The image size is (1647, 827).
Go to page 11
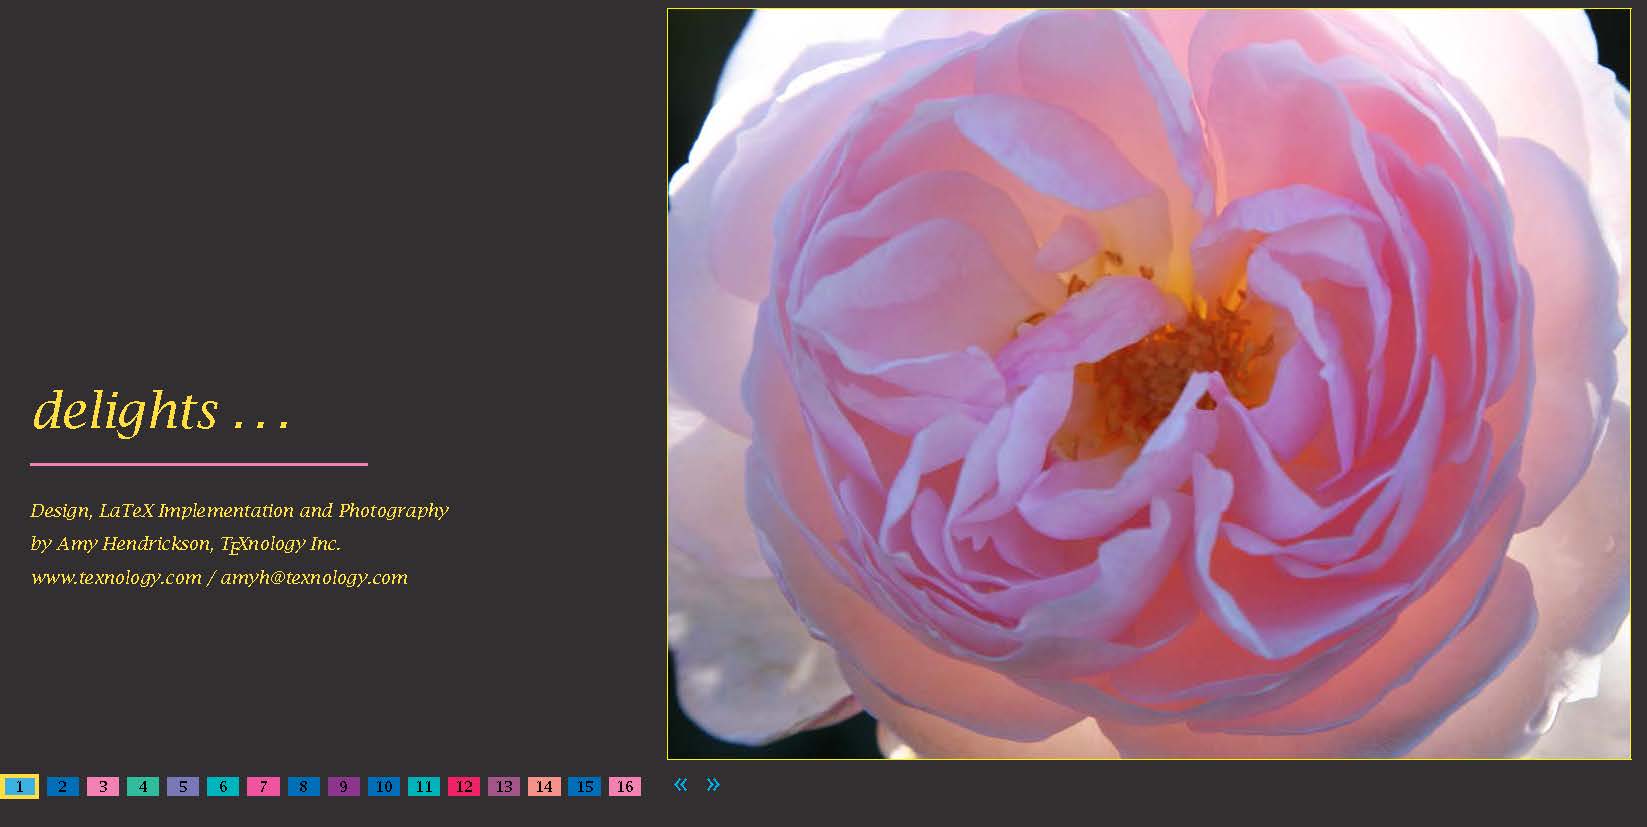click(424, 787)
